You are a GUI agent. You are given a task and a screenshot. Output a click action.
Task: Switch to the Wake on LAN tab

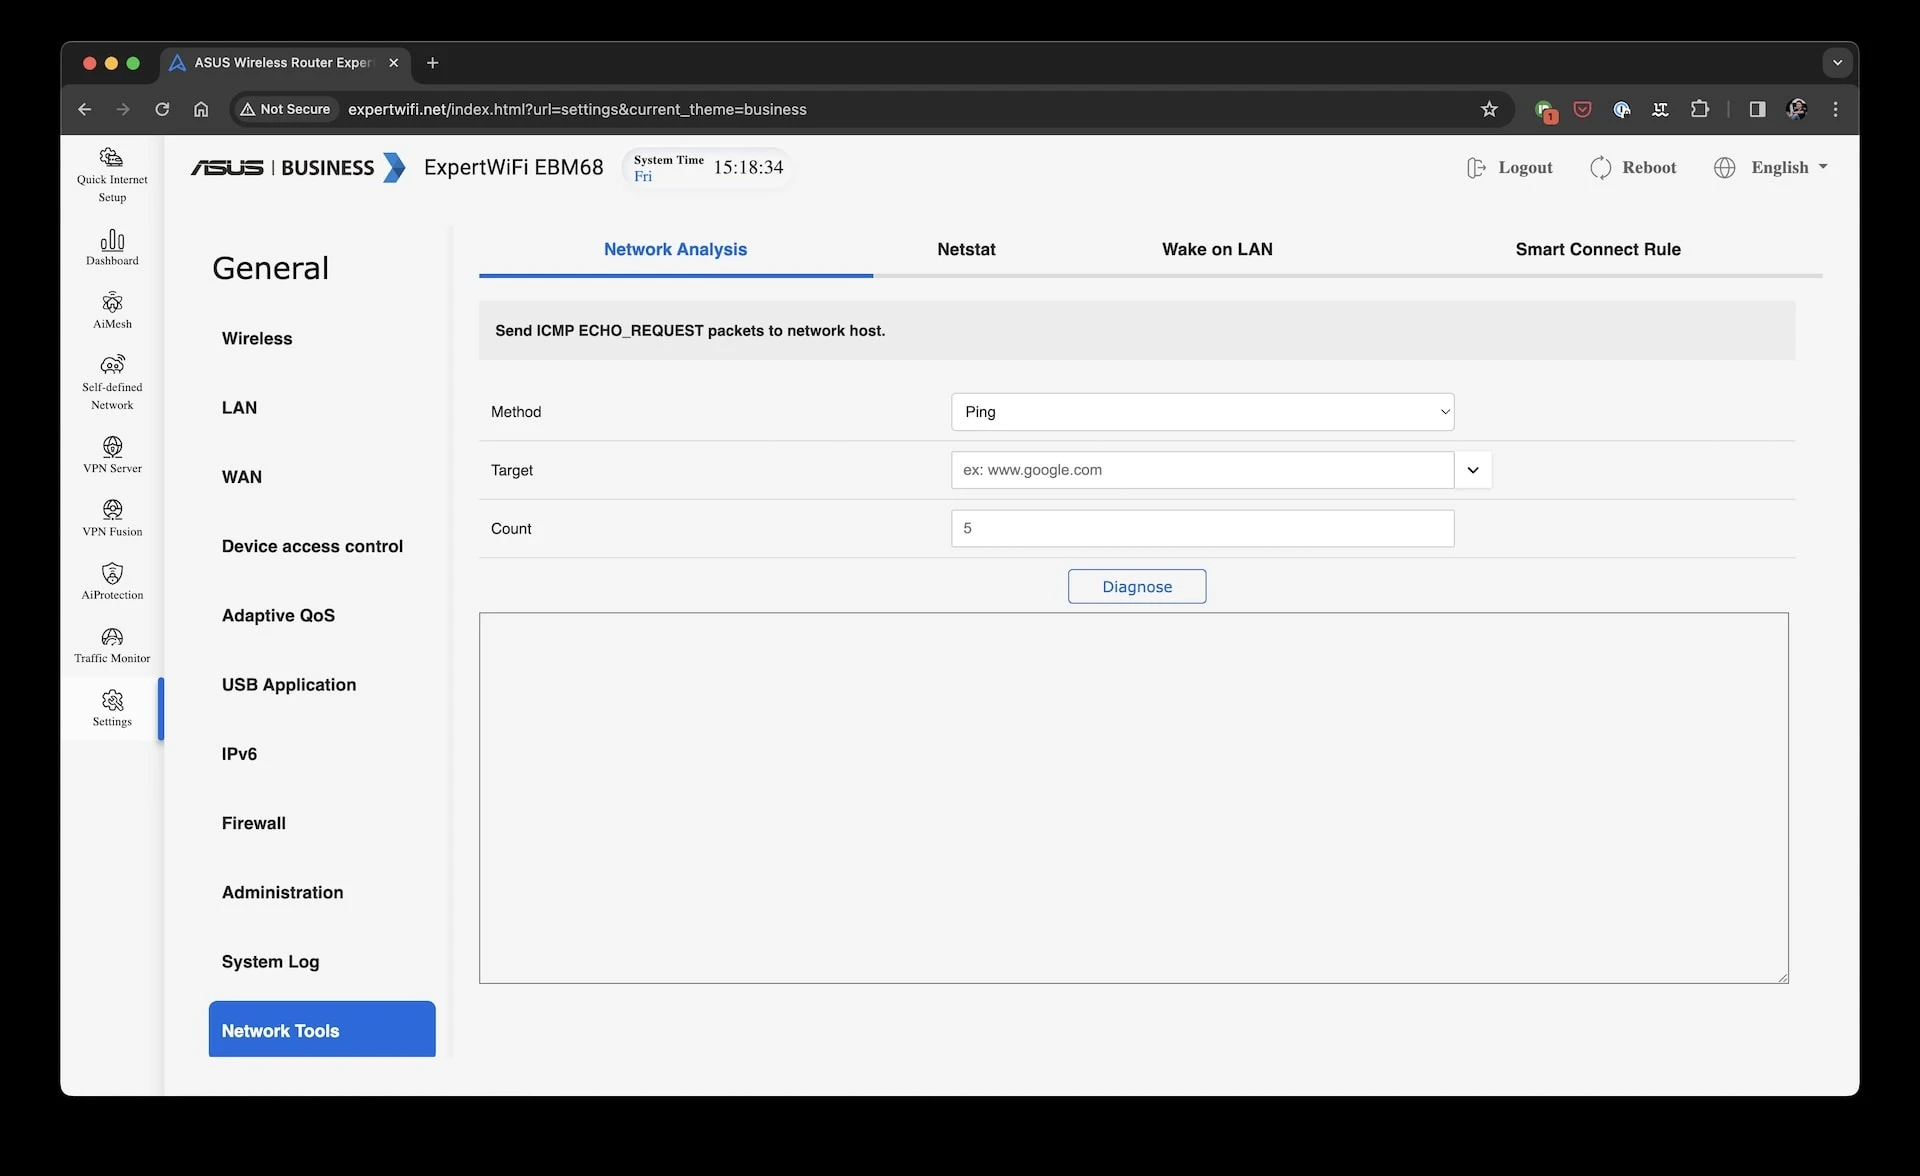pyautogui.click(x=1217, y=250)
